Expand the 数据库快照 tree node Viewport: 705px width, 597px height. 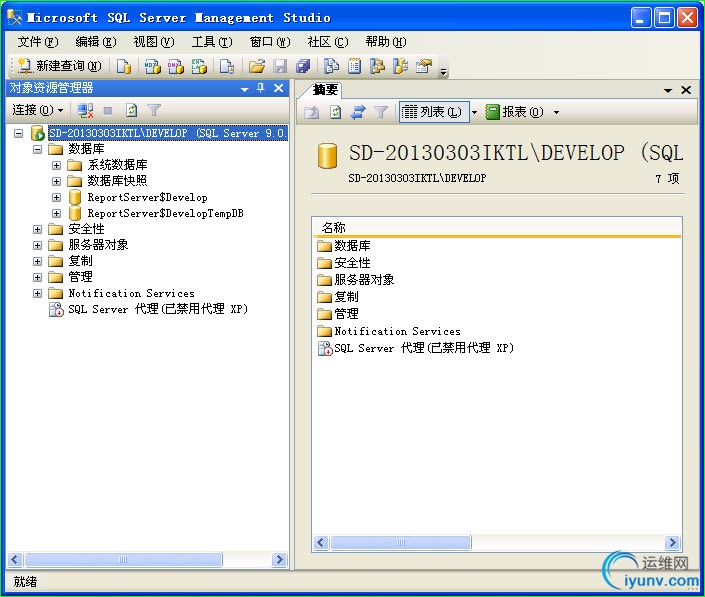coord(56,182)
